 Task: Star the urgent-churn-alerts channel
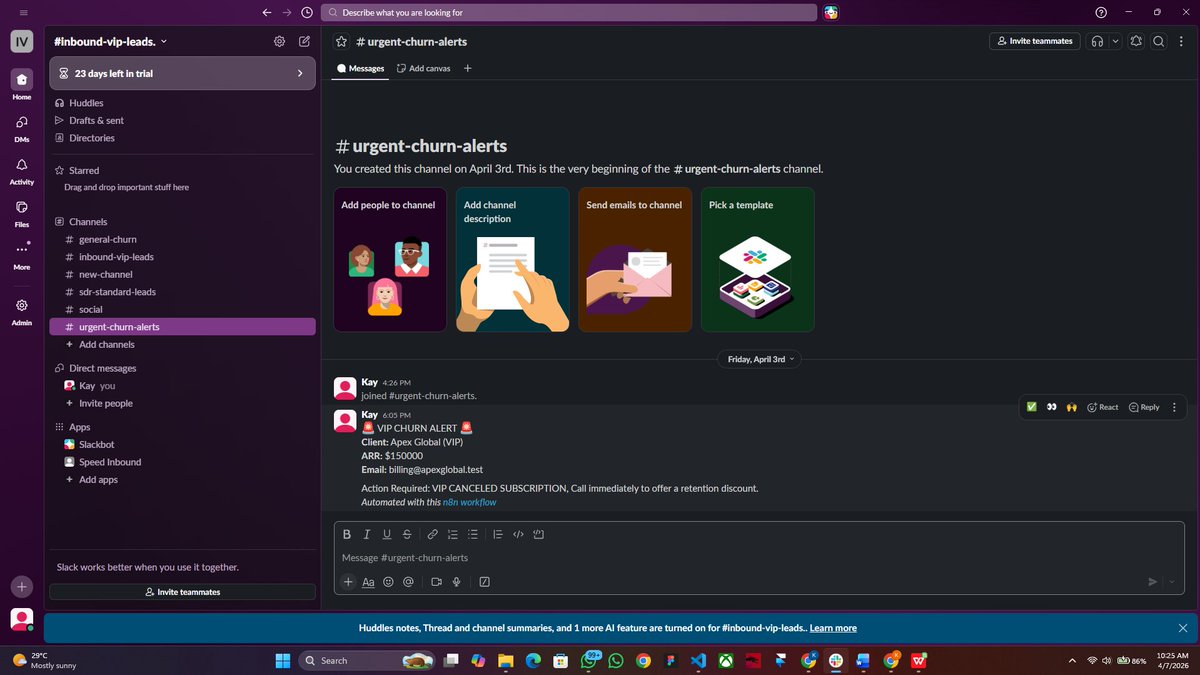click(x=341, y=42)
